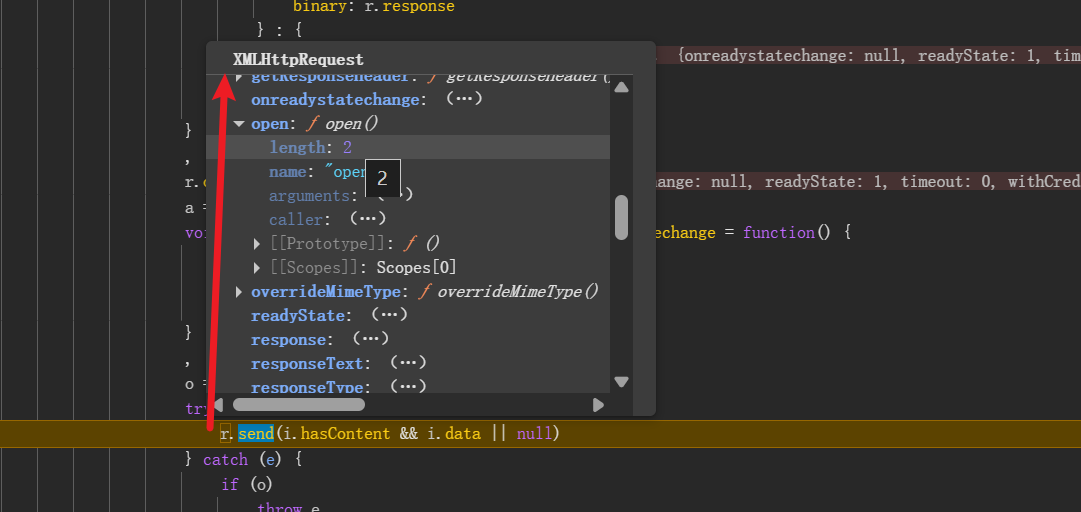Invoke the onreadystatechange getter ellipsis

pyautogui.click(x=464, y=100)
